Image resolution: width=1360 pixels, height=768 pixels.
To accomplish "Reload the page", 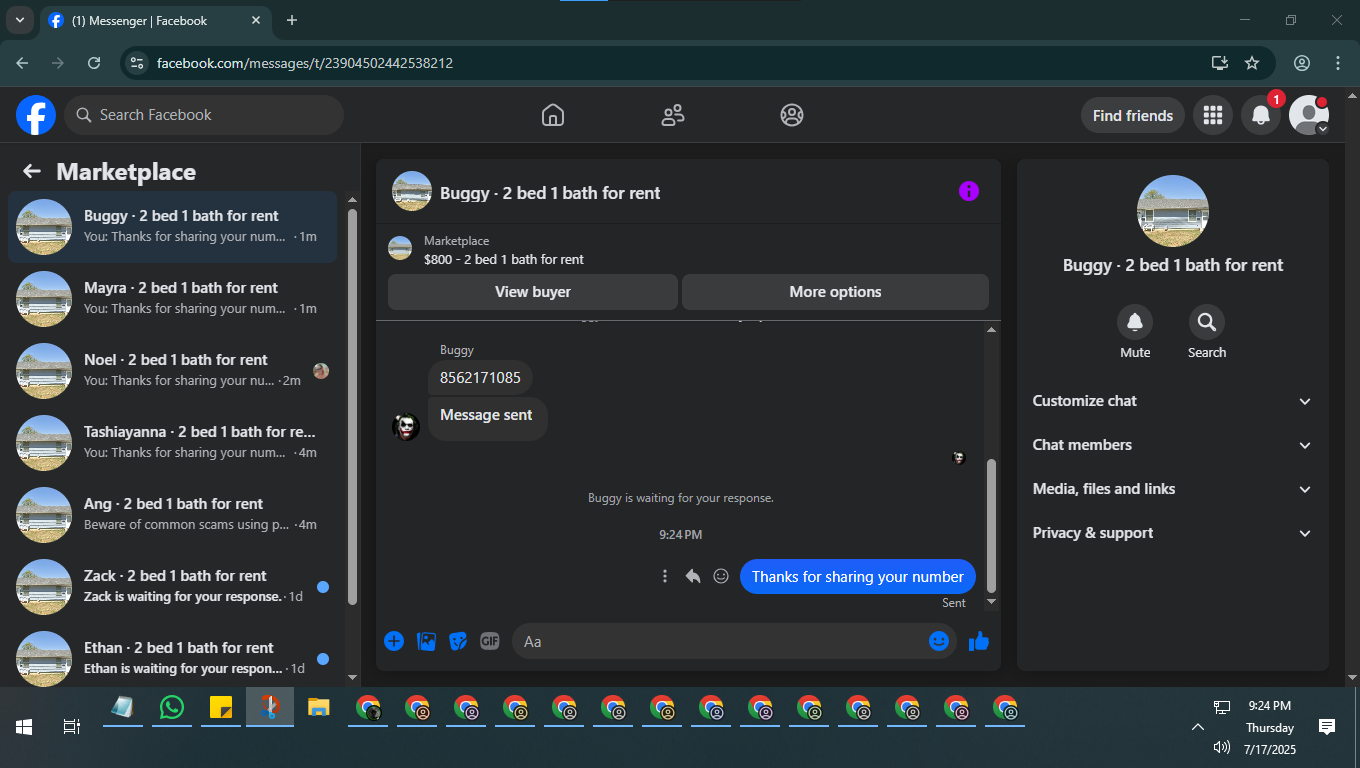I will pyautogui.click(x=94, y=63).
